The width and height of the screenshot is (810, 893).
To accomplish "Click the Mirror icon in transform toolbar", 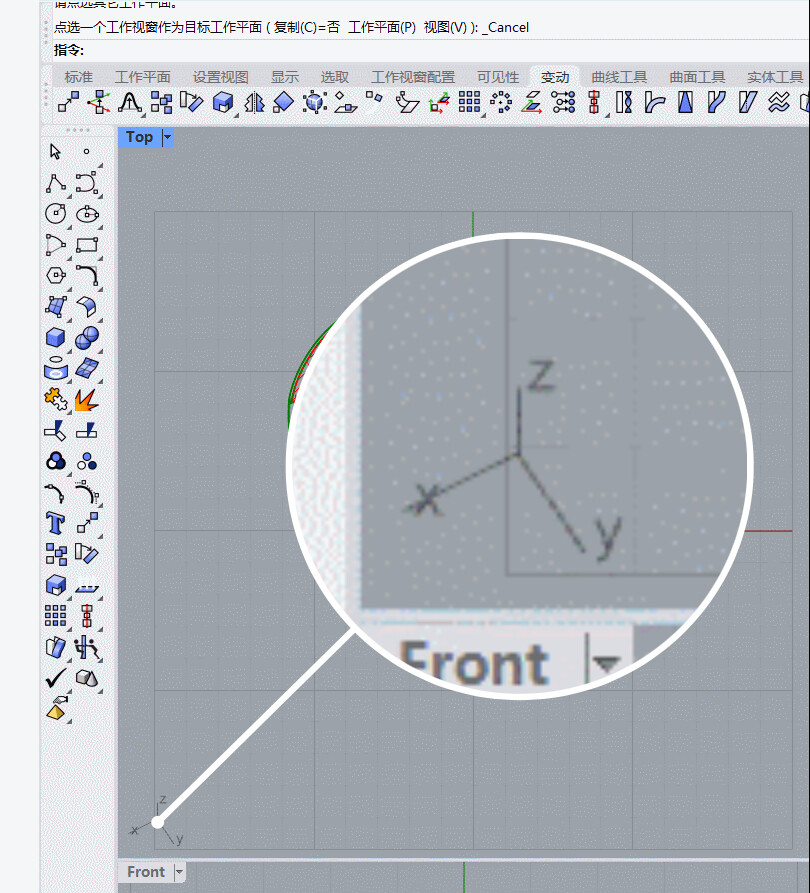I will [x=254, y=102].
